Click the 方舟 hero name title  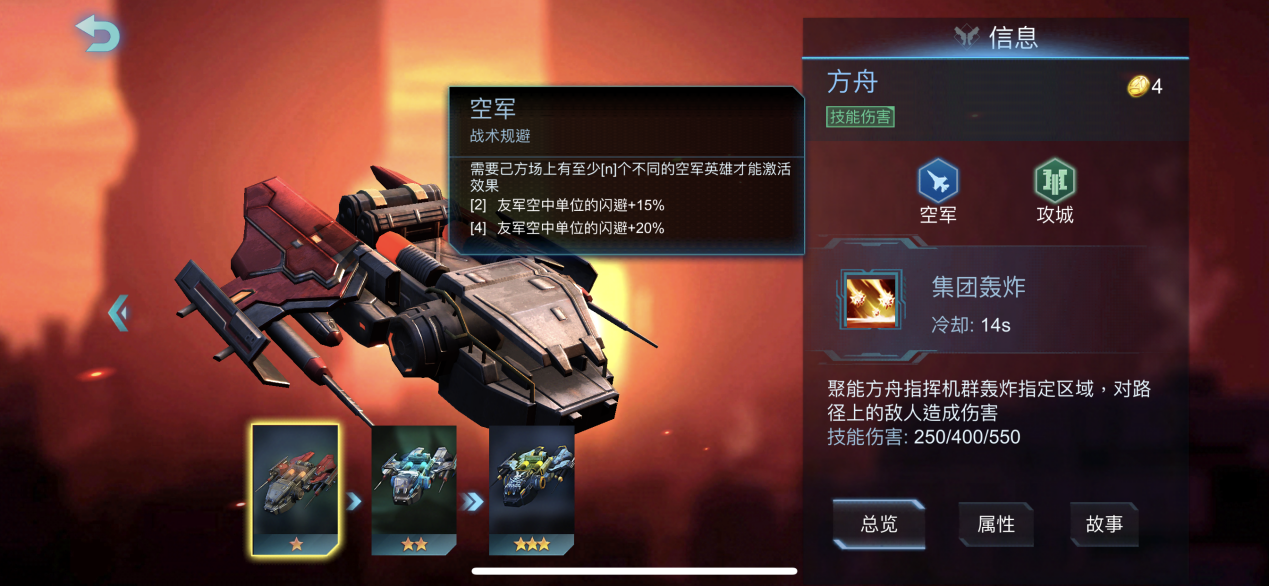pyautogui.click(x=852, y=81)
